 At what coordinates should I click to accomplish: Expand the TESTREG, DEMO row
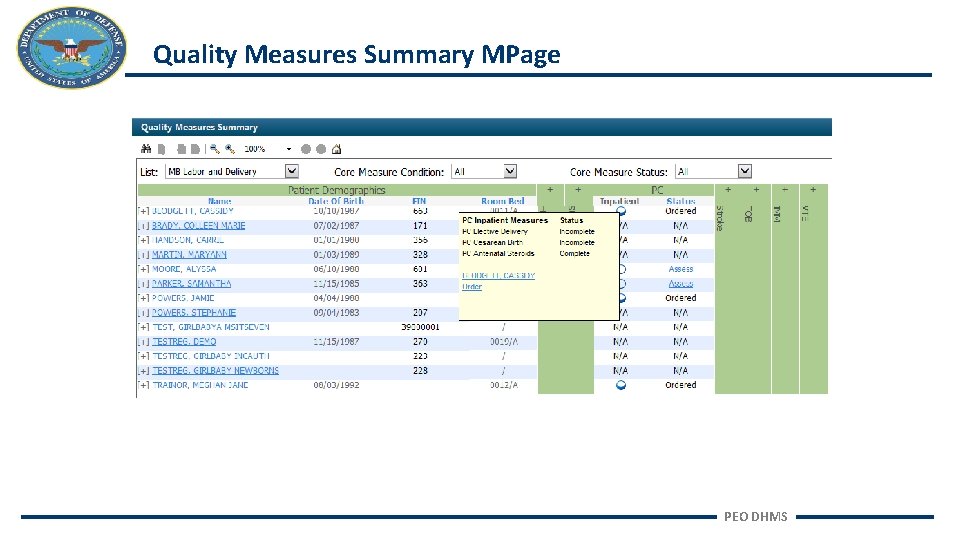[143, 342]
